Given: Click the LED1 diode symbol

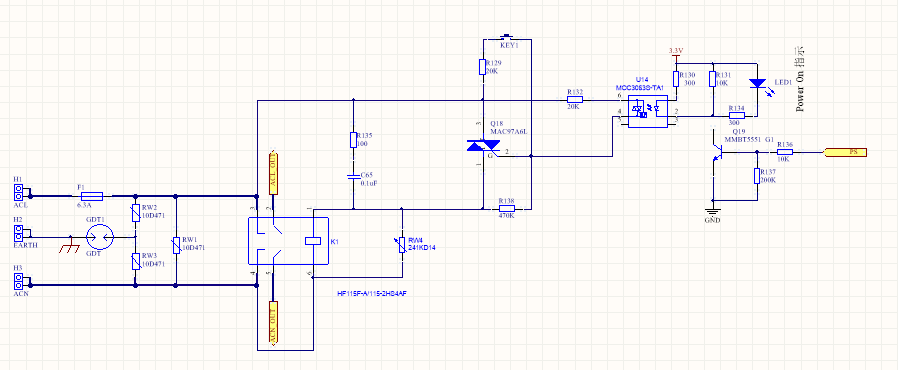Looking at the screenshot, I should point(757,84).
